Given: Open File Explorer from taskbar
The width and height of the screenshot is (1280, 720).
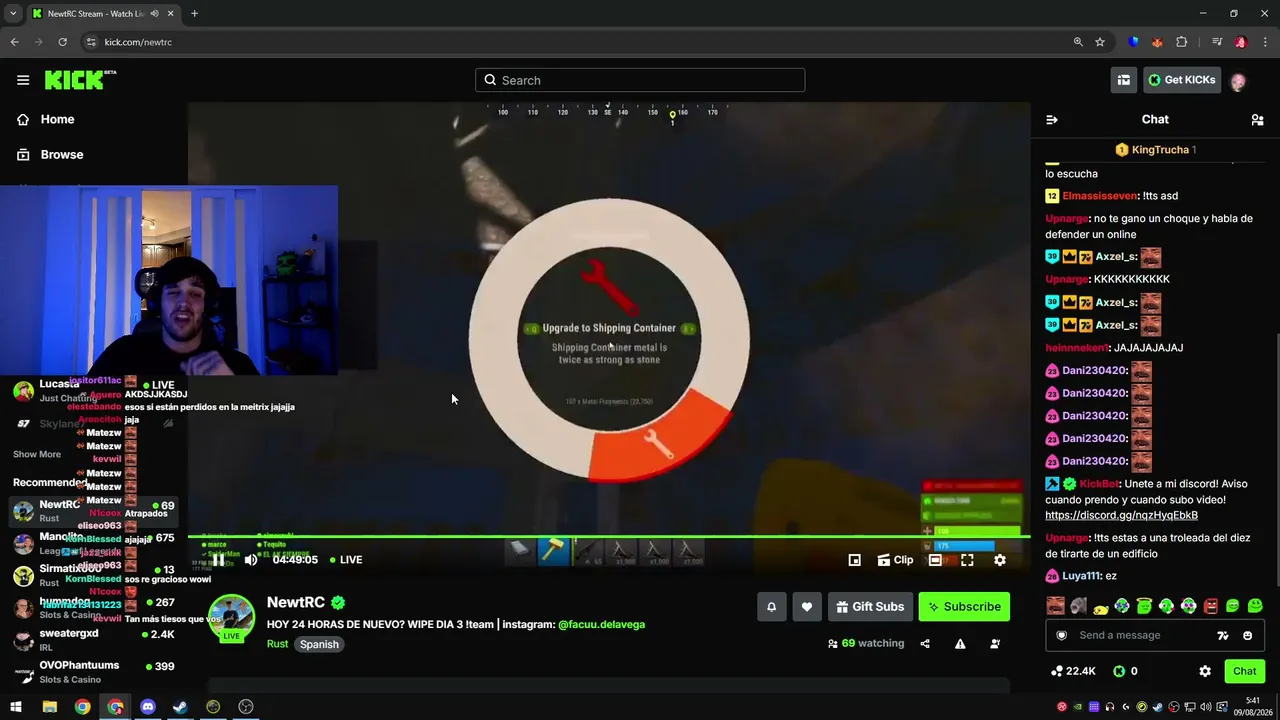Looking at the screenshot, I should coord(49,707).
